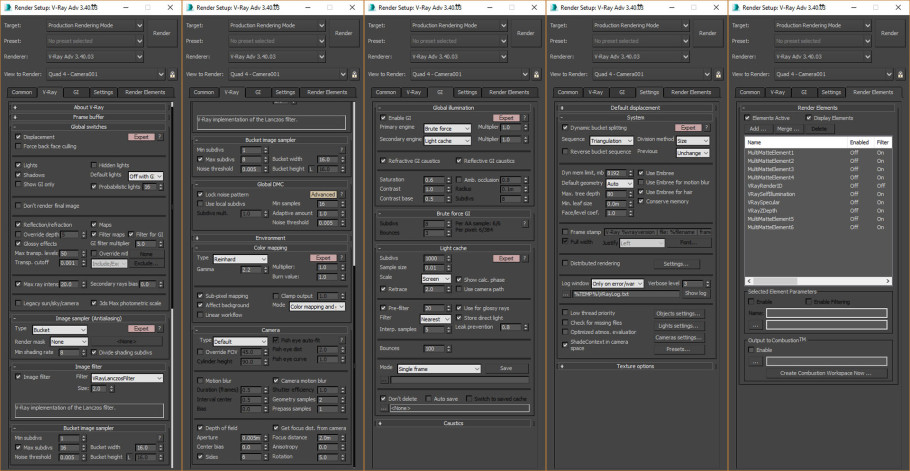Enable Force back face culling checkbox
Image resolution: width=910 pixels, height=471 pixels.
pos(19,147)
